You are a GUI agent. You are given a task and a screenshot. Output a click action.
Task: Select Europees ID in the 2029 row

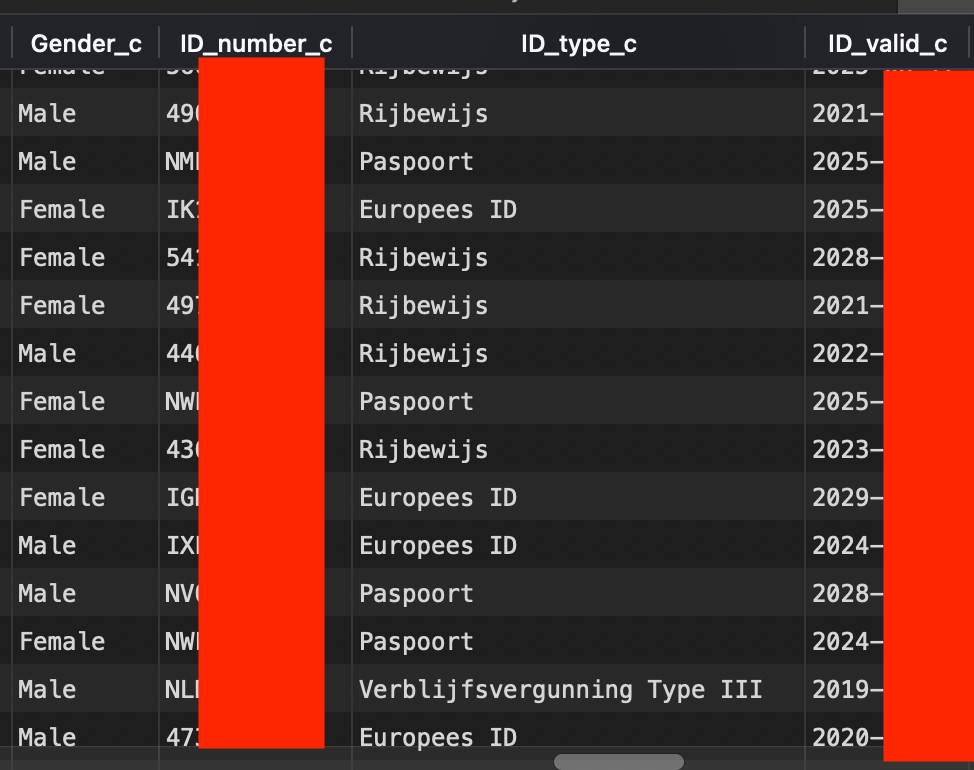pyautogui.click(x=437, y=498)
